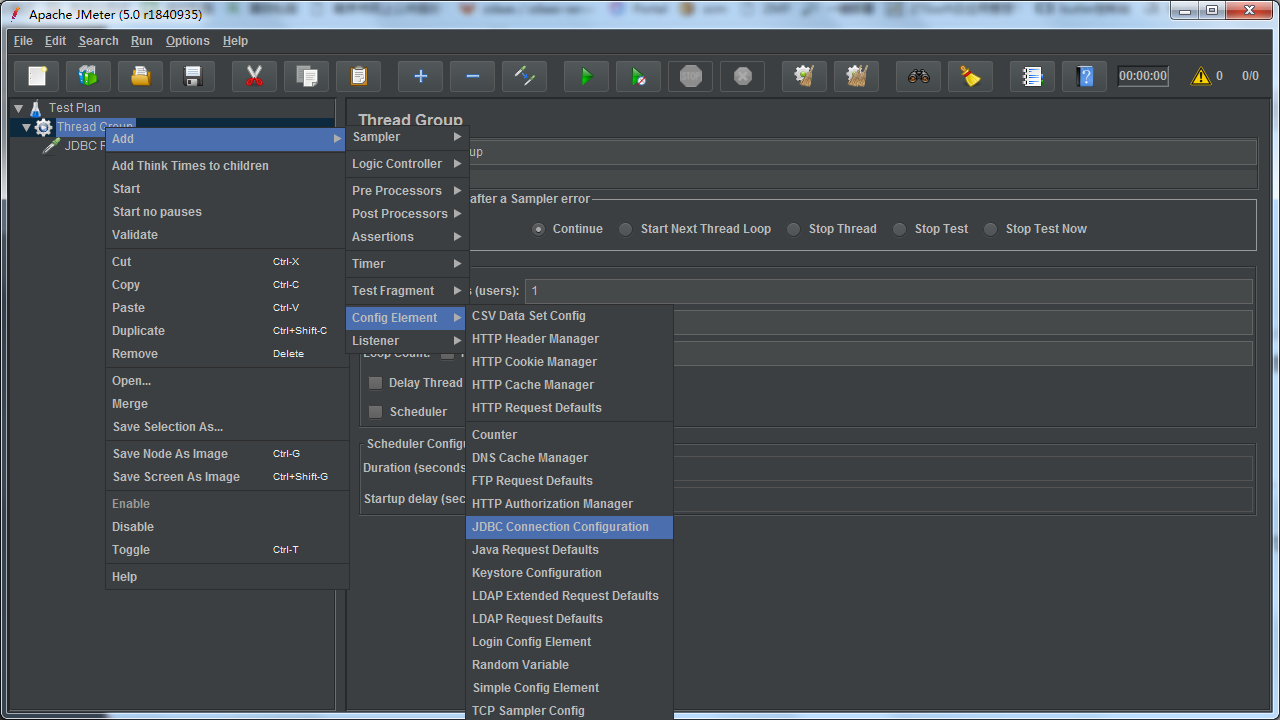1280x720 pixels.
Task: Click the Shutdown test icon
Action: click(x=743, y=76)
